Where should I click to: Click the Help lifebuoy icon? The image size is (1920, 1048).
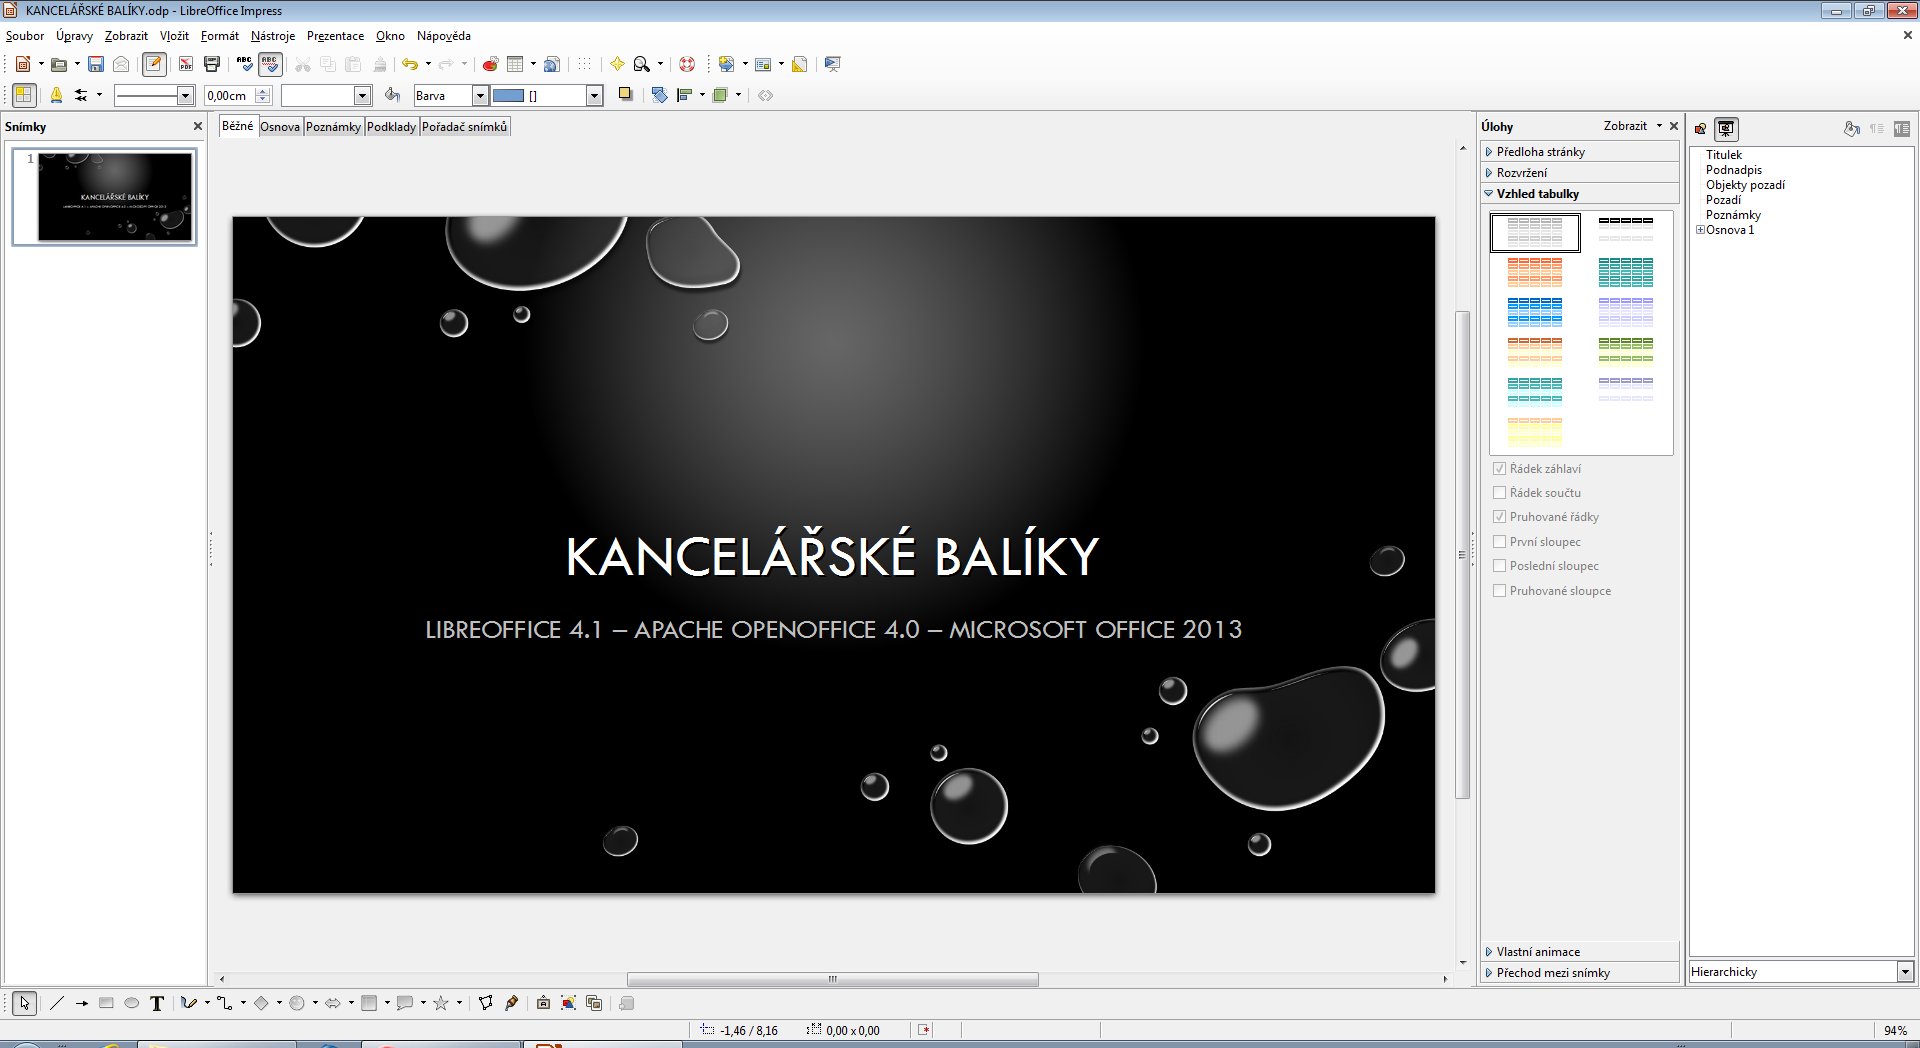click(x=687, y=64)
